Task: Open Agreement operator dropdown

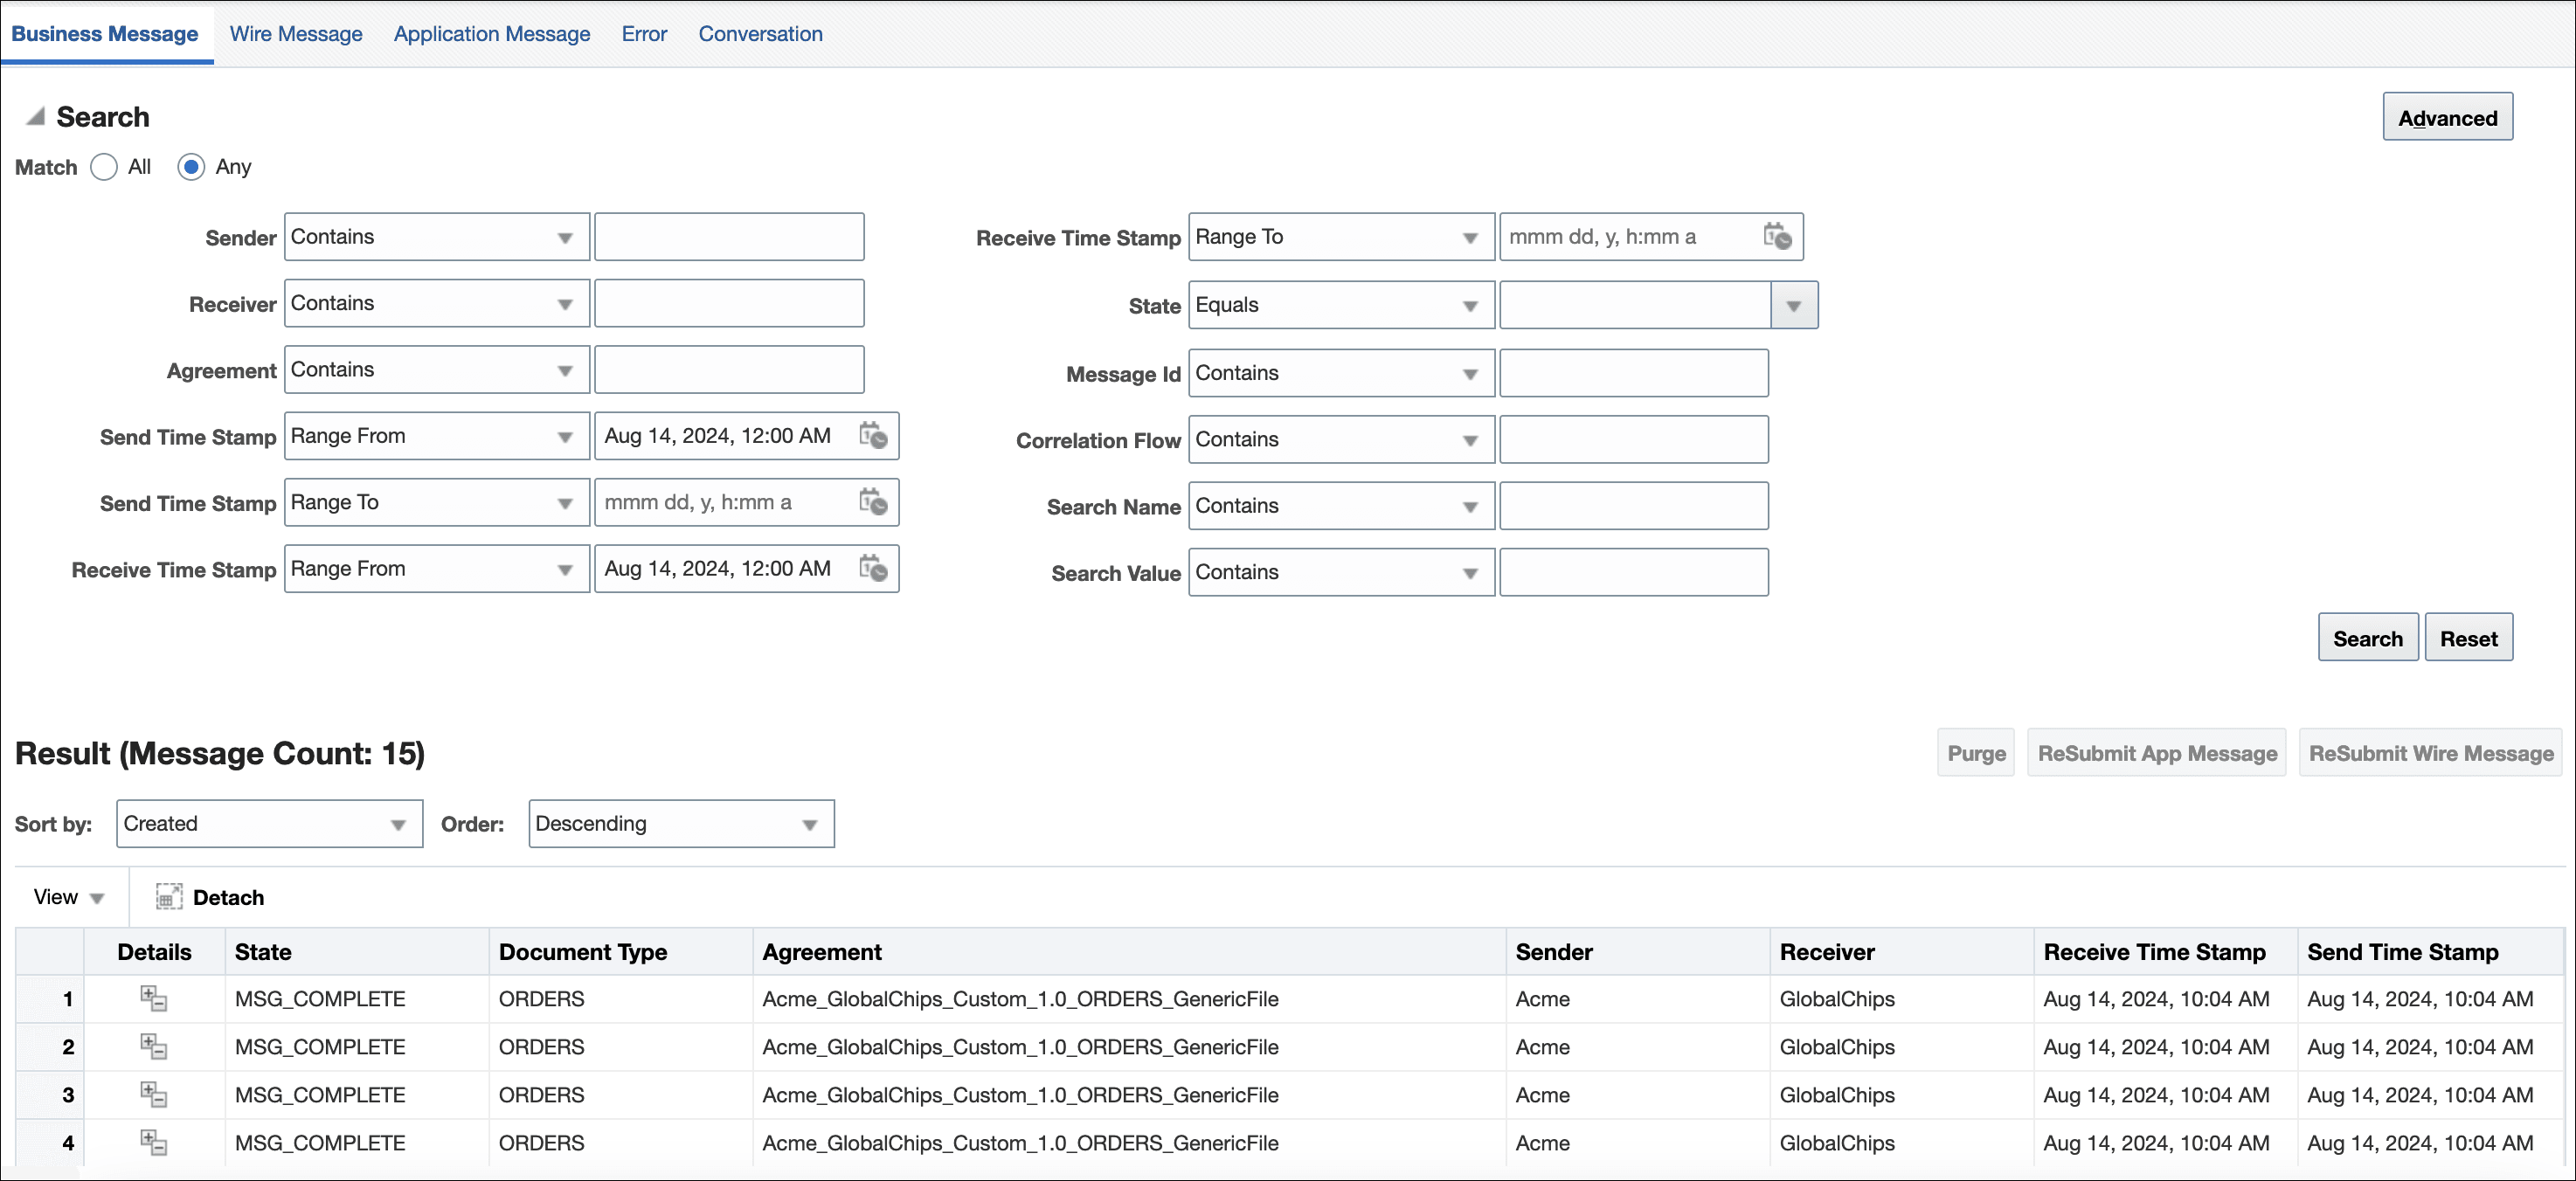Action: coord(437,369)
